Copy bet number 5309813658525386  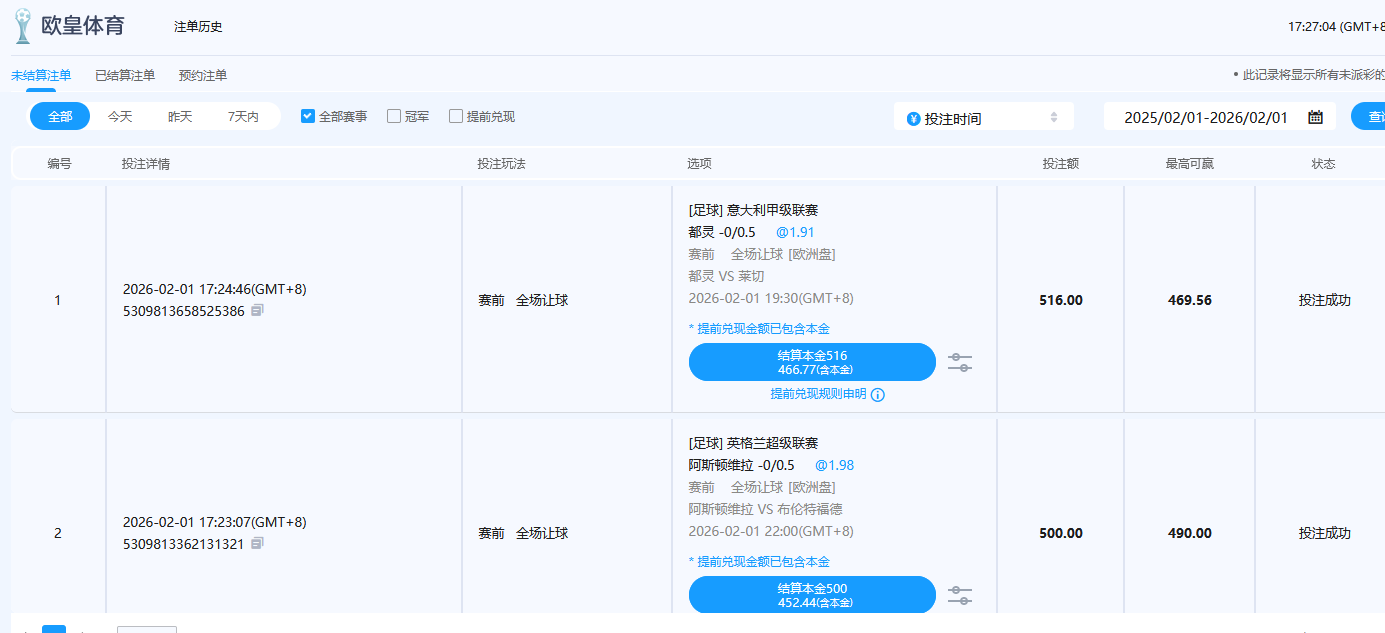point(257,311)
